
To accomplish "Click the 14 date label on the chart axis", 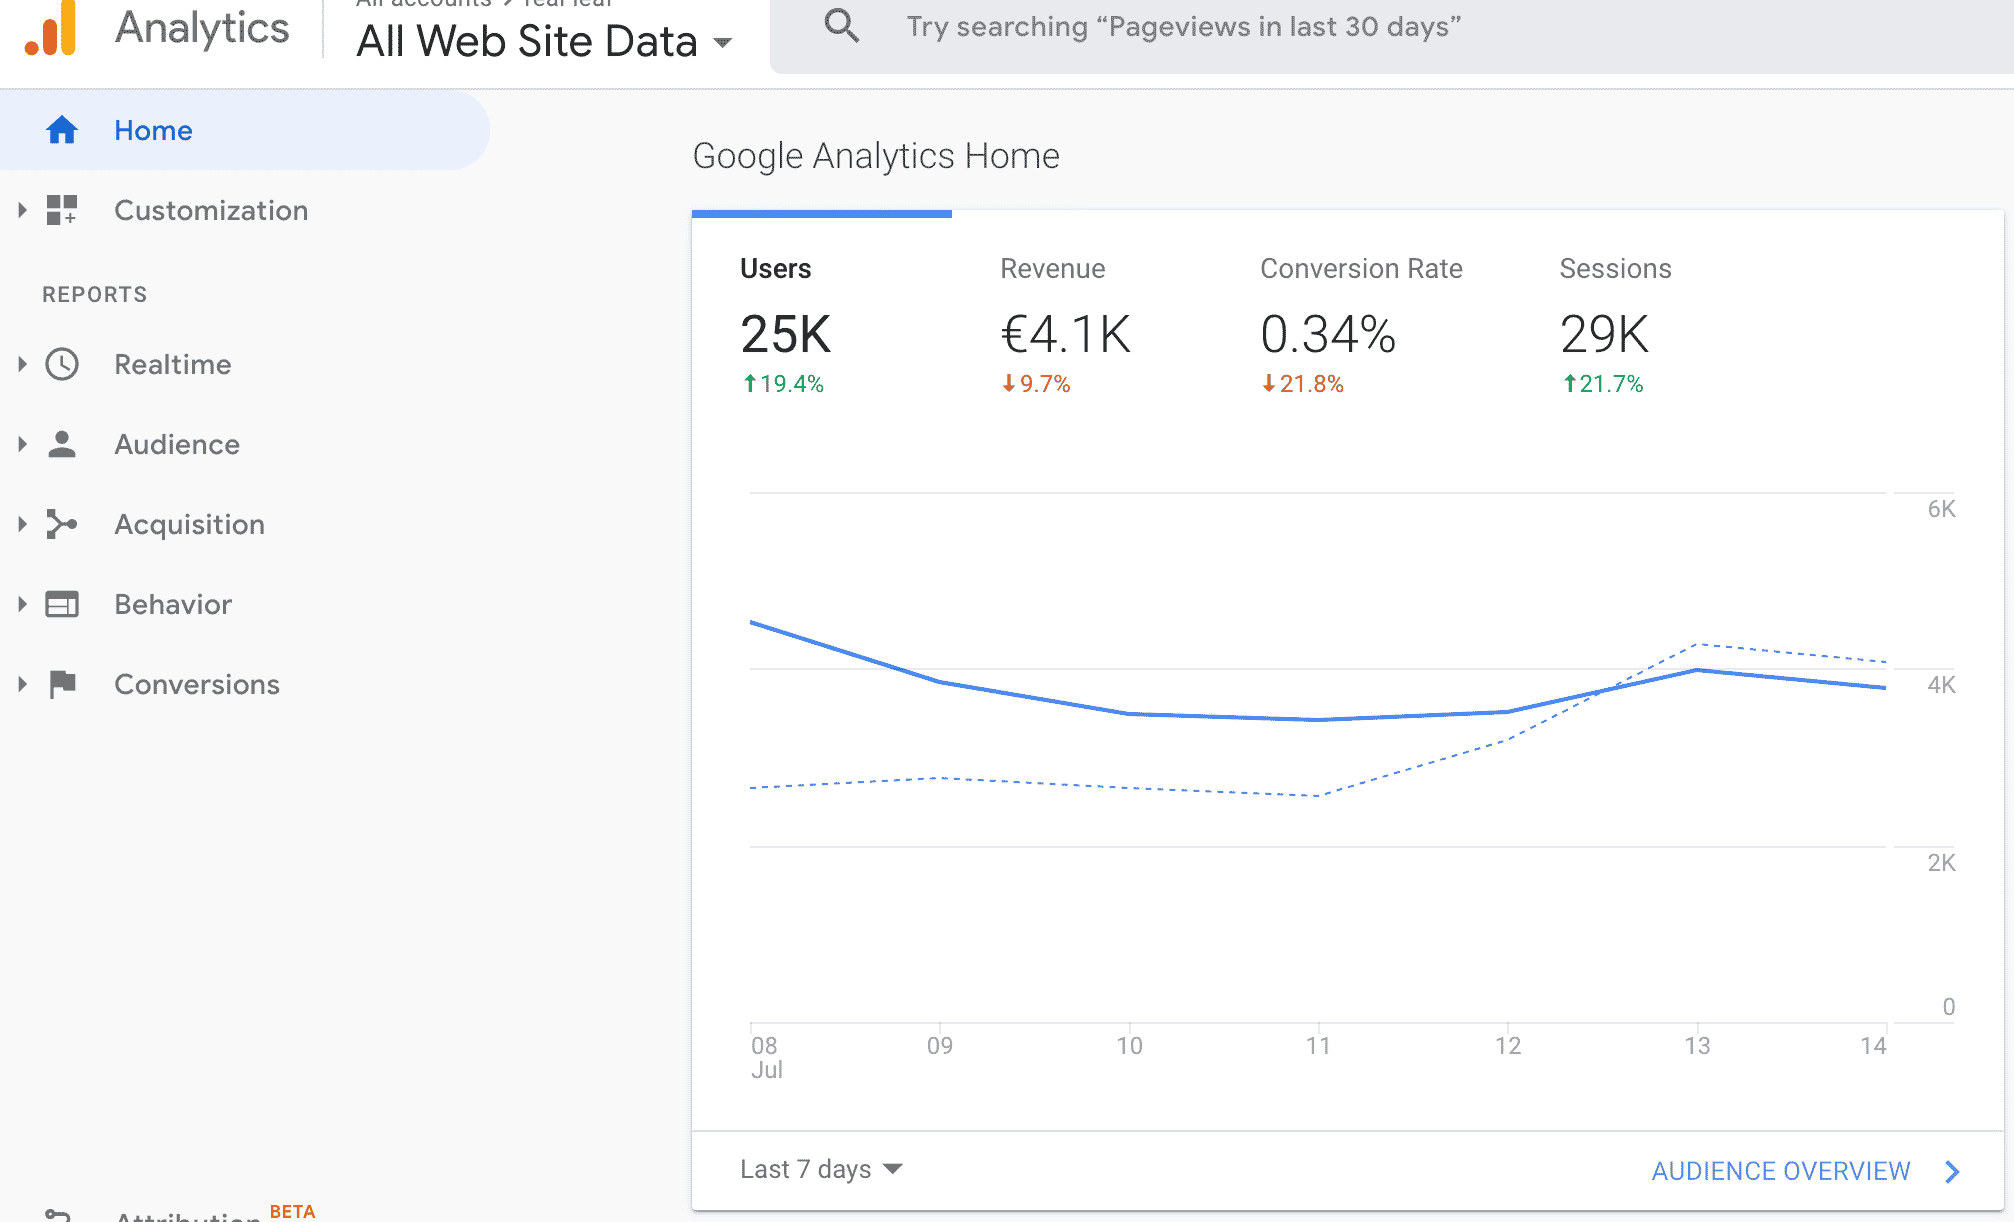I will 1873,1046.
